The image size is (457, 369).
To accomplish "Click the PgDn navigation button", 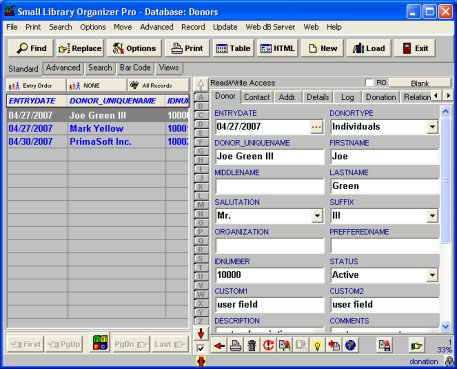I will pos(131,344).
